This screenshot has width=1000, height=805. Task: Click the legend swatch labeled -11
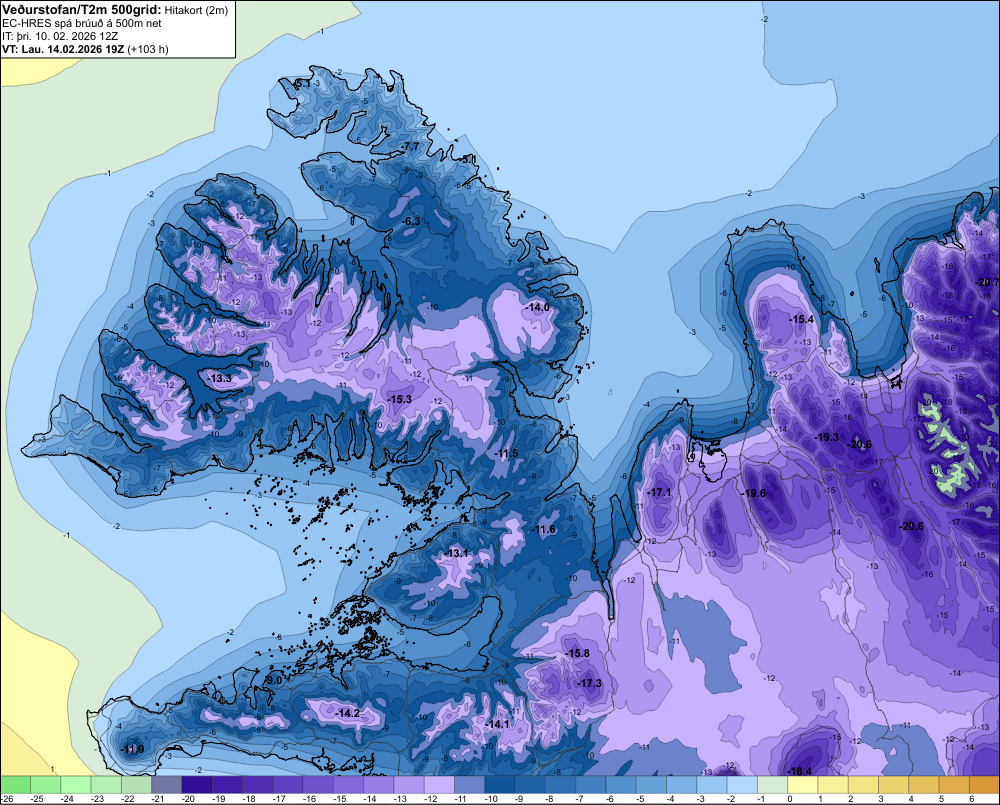[469, 785]
